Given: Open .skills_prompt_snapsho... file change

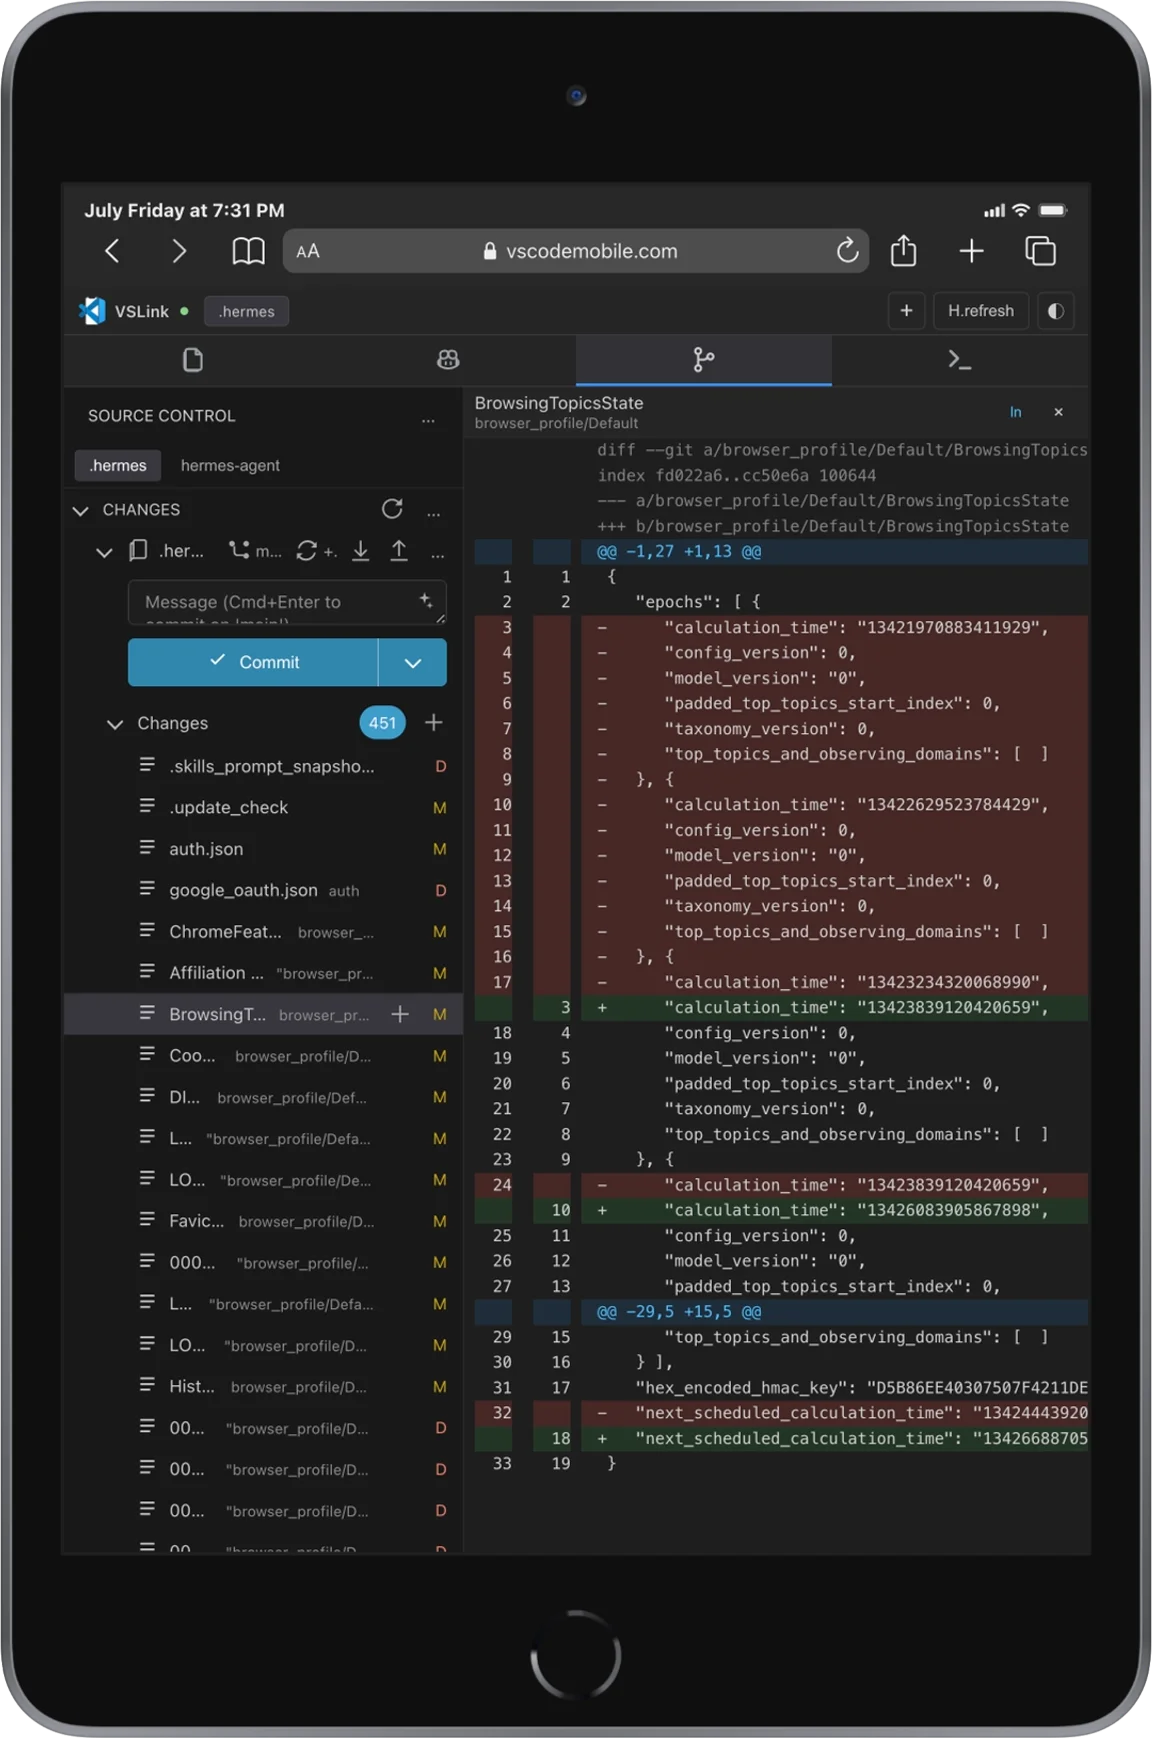Looking at the screenshot, I should (x=263, y=766).
